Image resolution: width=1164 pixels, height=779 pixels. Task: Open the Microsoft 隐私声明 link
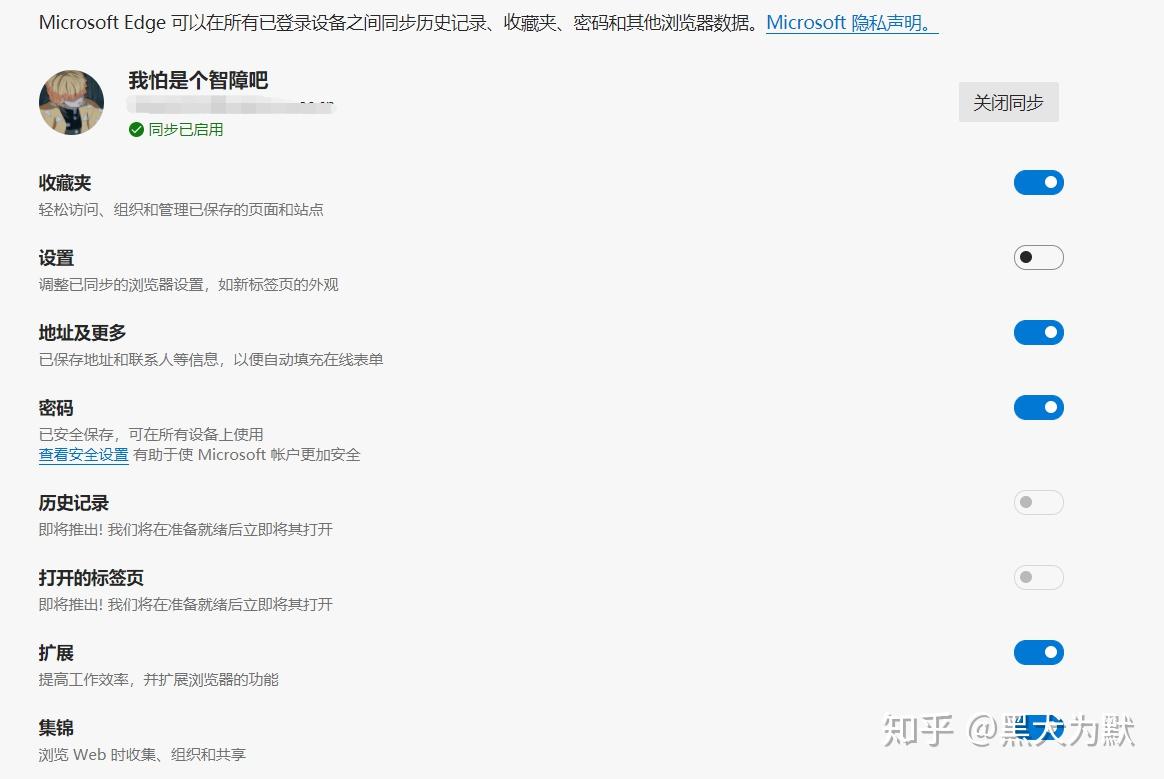[851, 23]
